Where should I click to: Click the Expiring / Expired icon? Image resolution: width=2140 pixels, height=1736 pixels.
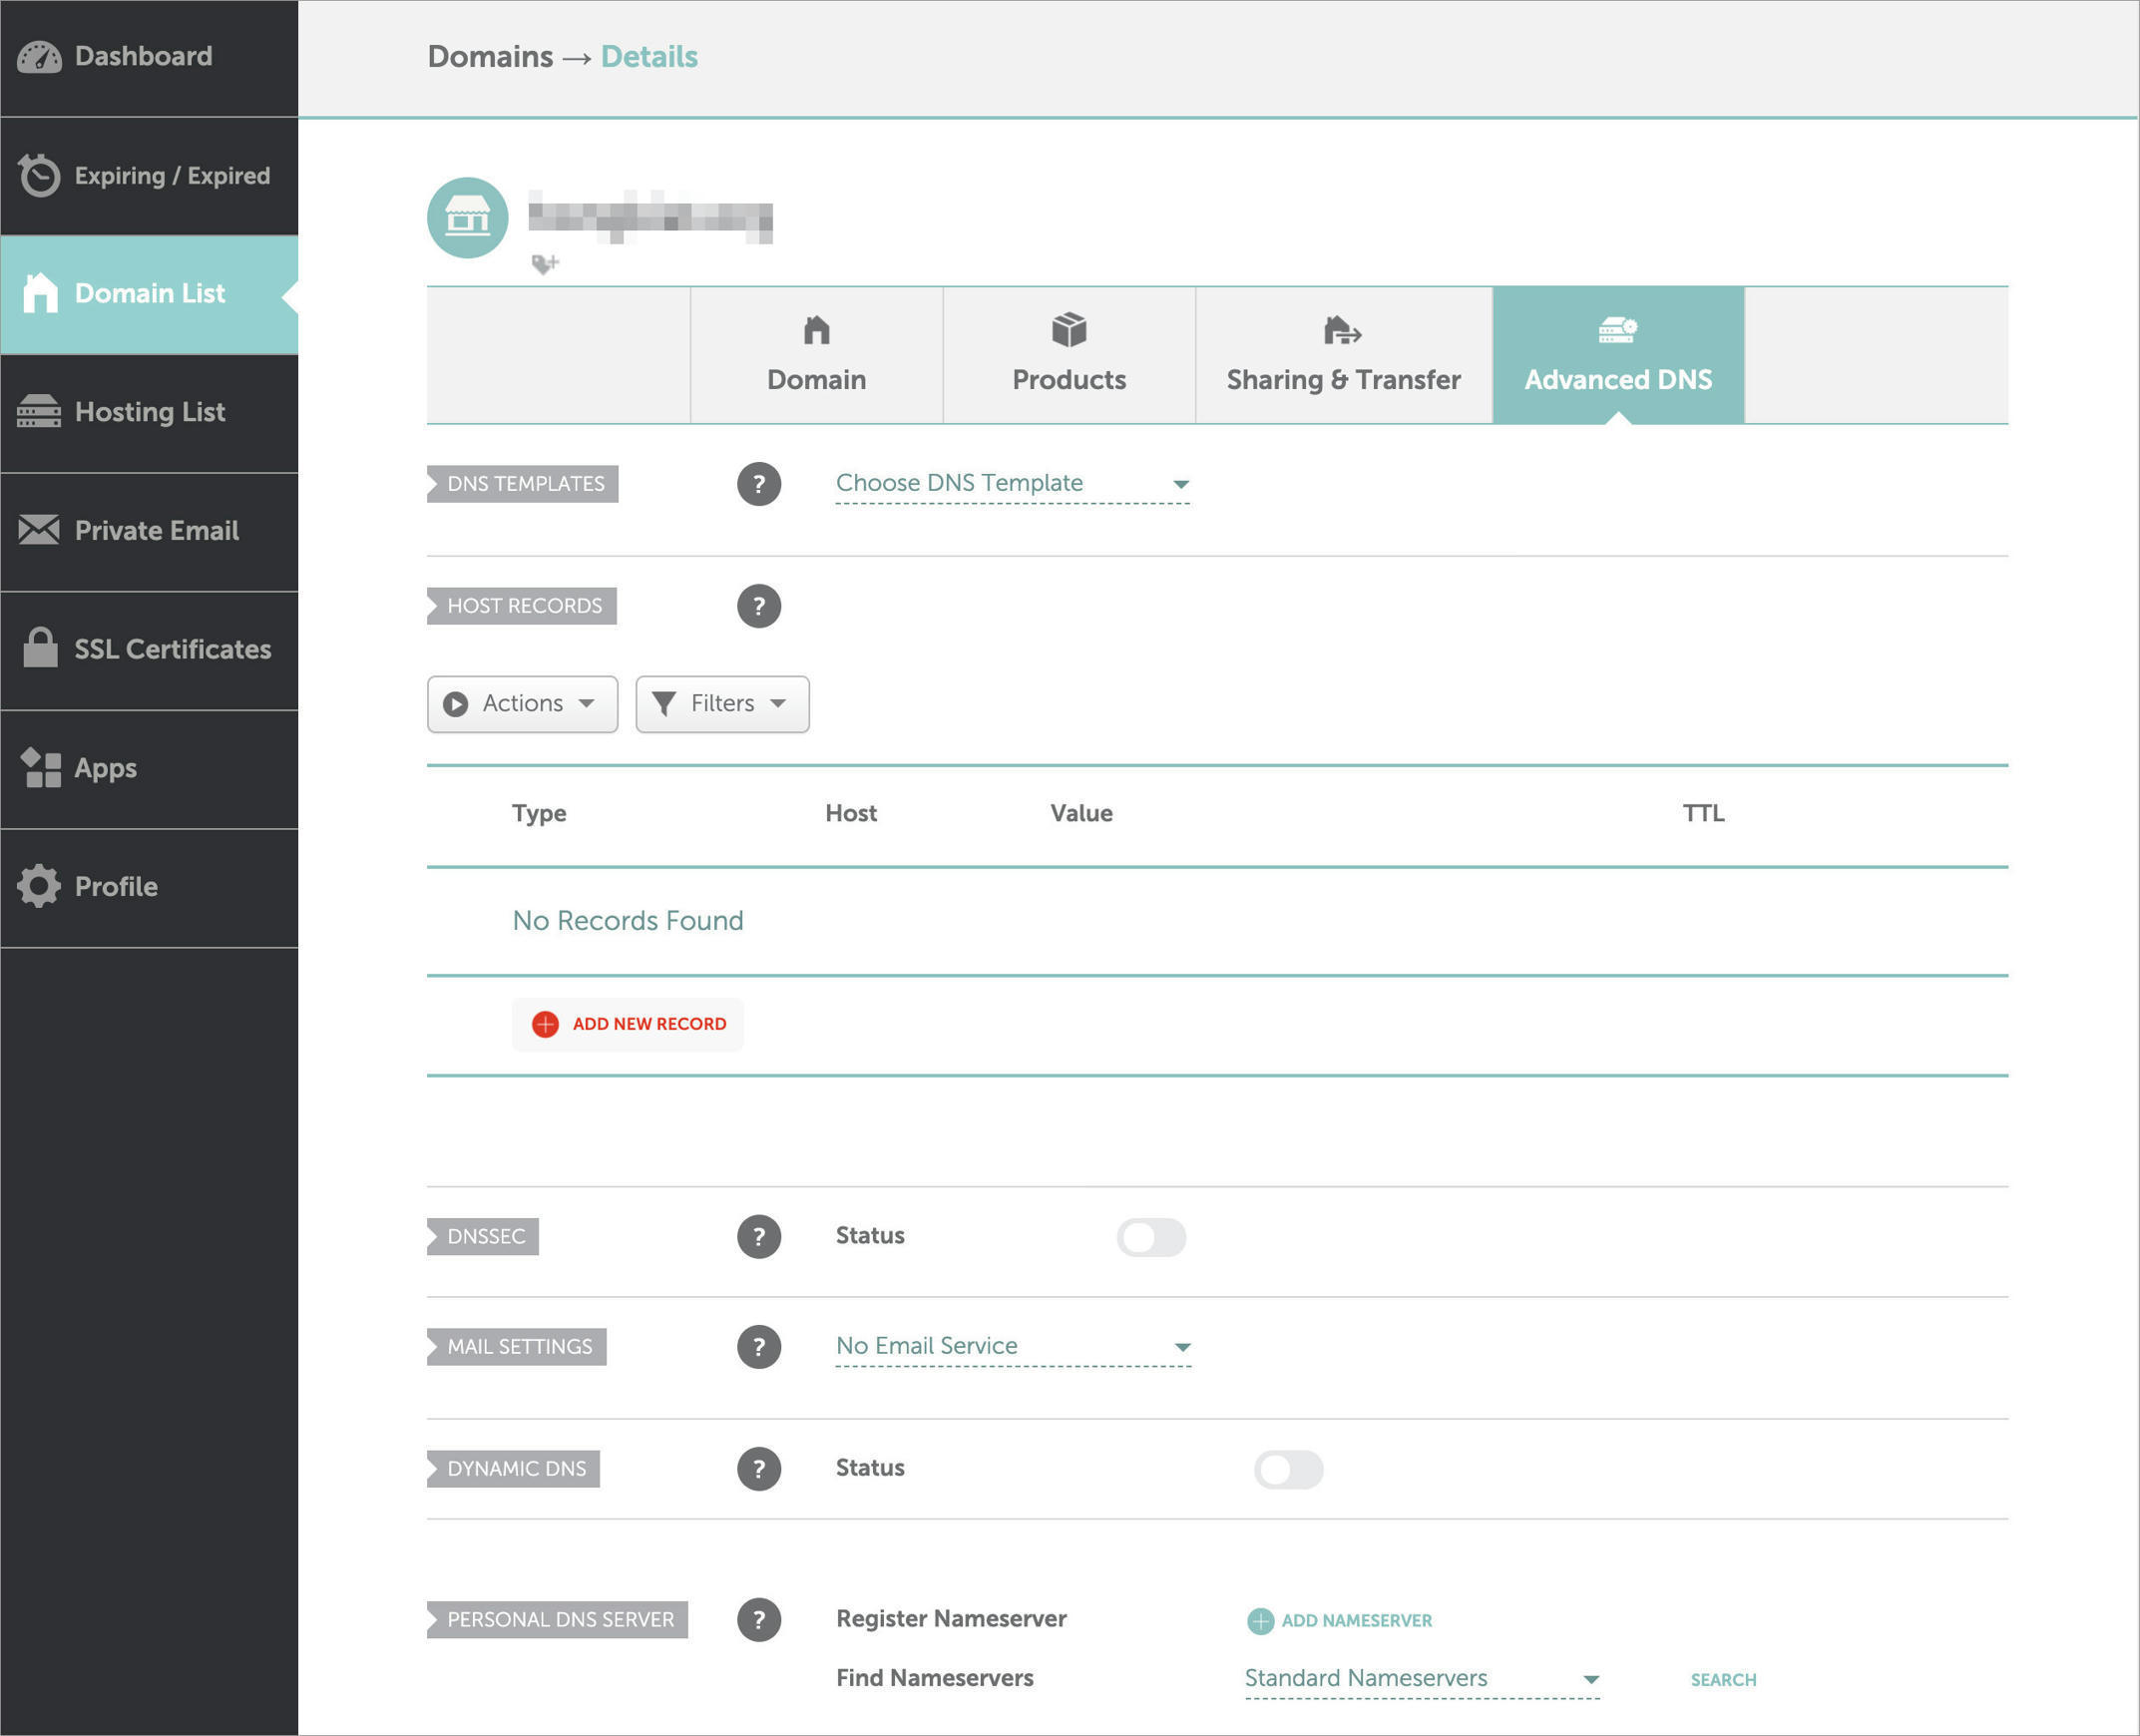coord(39,174)
